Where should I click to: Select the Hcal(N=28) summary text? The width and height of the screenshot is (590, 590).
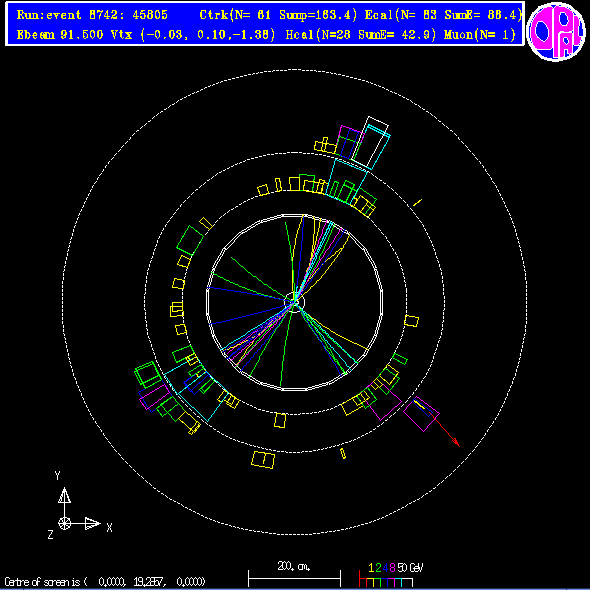click(361, 35)
